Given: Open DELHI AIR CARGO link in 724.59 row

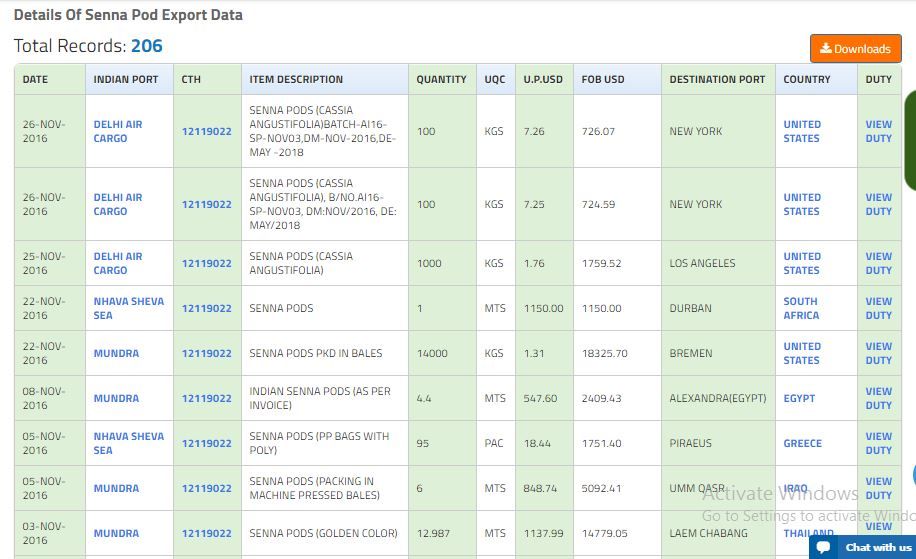Looking at the screenshot, I should click(x=118, y=204).
